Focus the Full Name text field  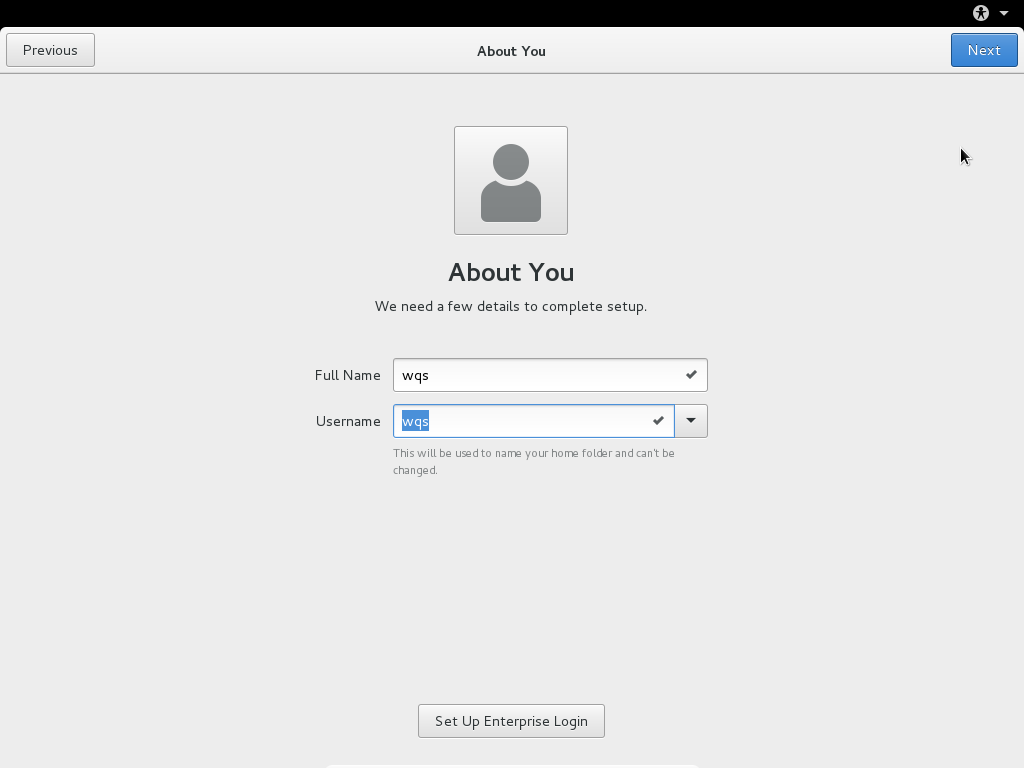550,375
